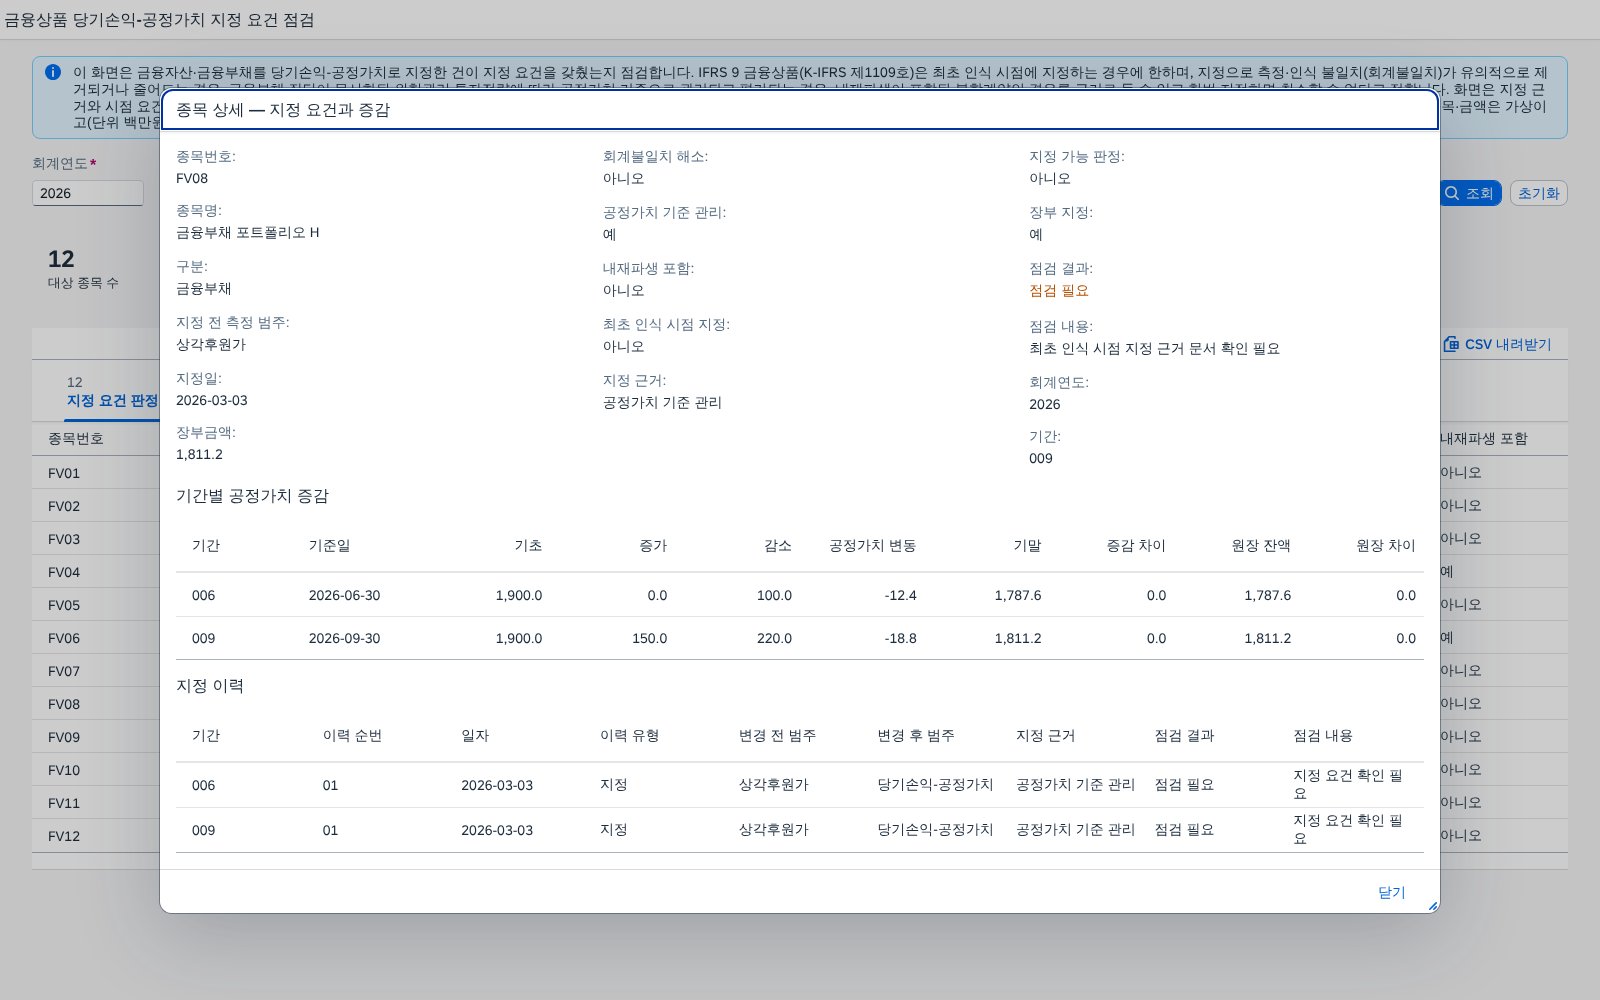Click the 회계연도 input field

click(88, 193)
